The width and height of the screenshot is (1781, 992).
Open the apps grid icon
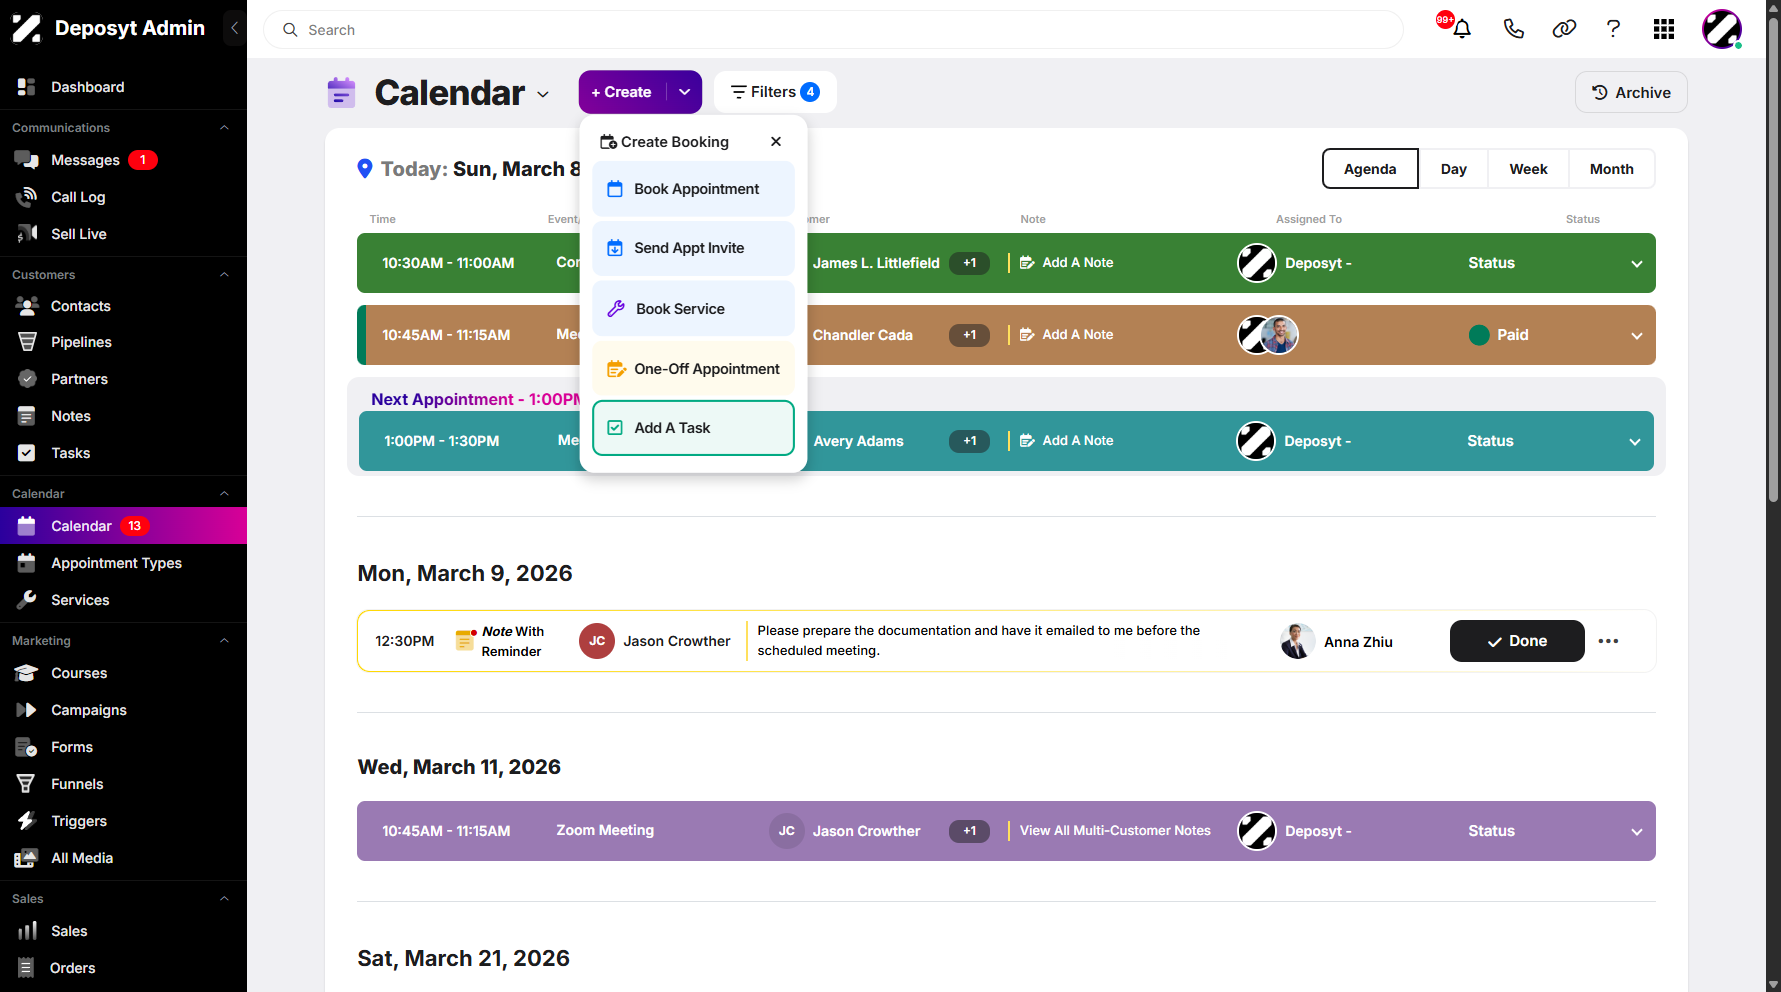pos(1664,29)
